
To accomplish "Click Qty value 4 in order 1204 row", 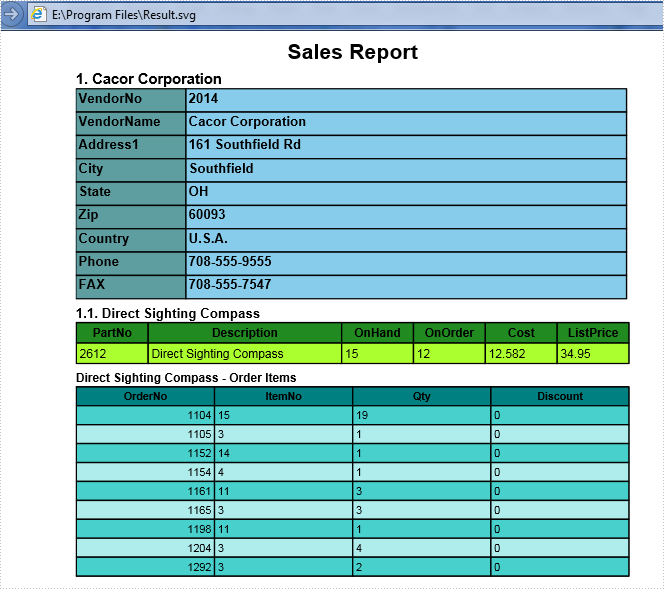I will 421,548.
